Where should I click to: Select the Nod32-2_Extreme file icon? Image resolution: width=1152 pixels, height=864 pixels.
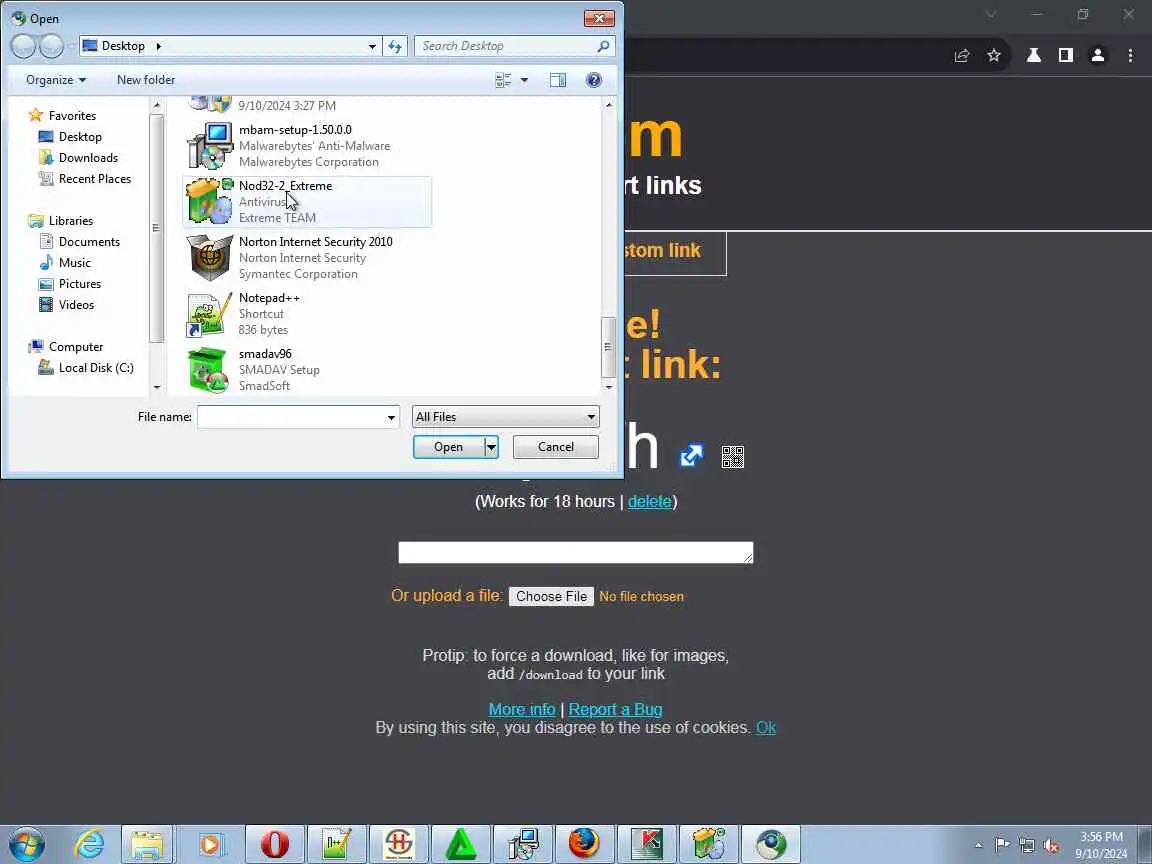point(210,201)
